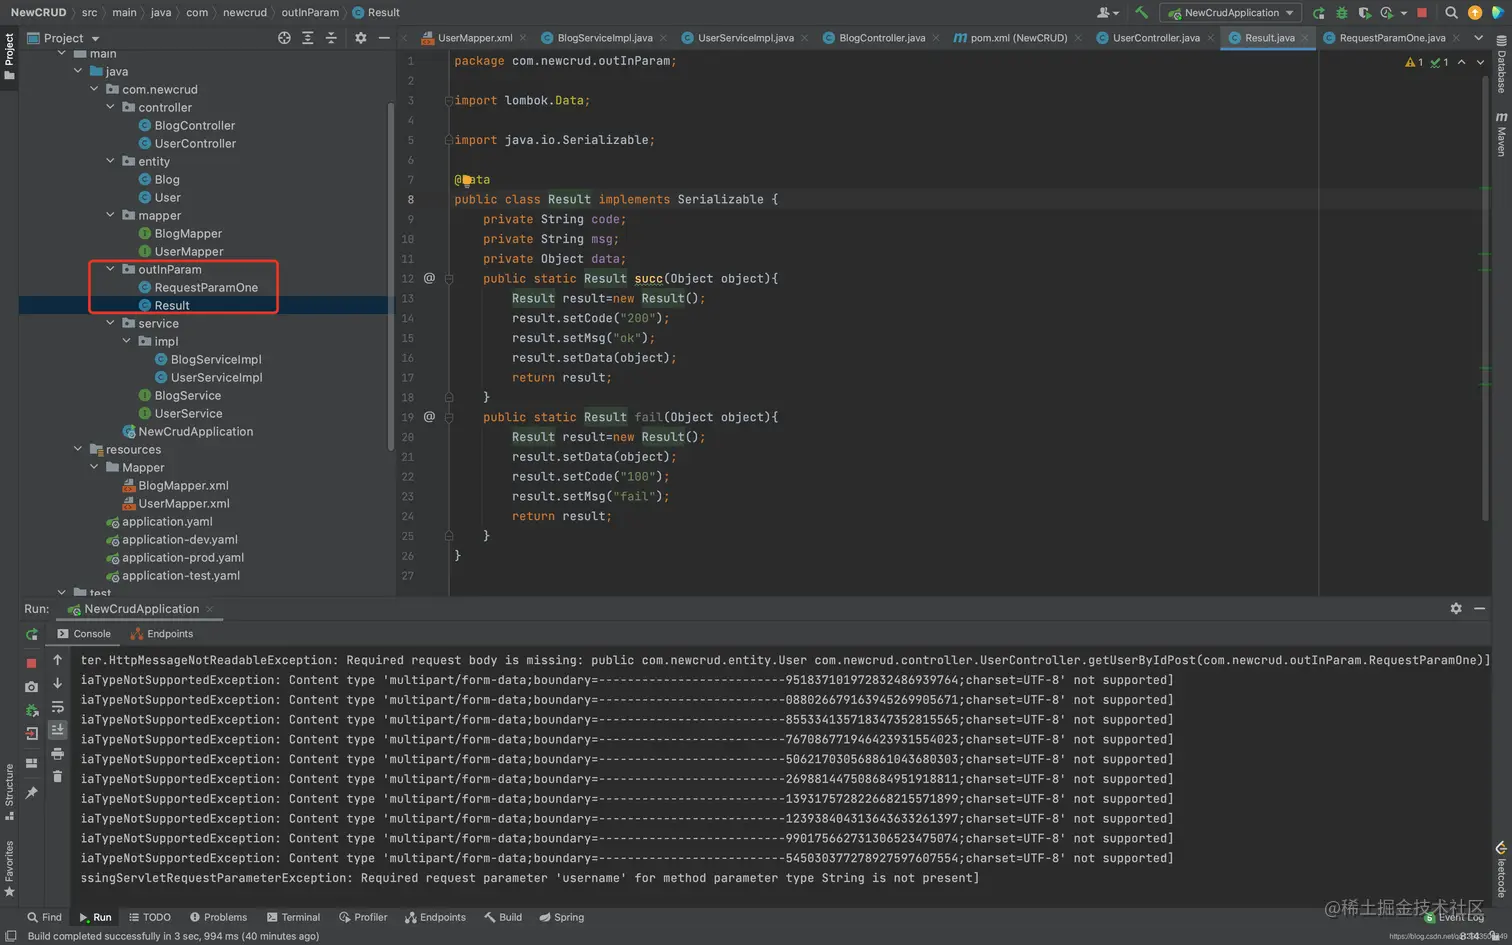Toggle soft-wrap in the console
Screen dimensions: 1512x945
point(57,707)
